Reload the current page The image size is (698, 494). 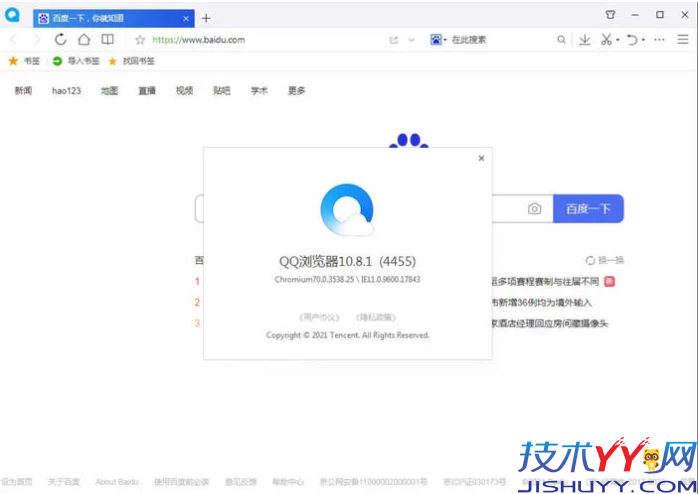(61, 40)
